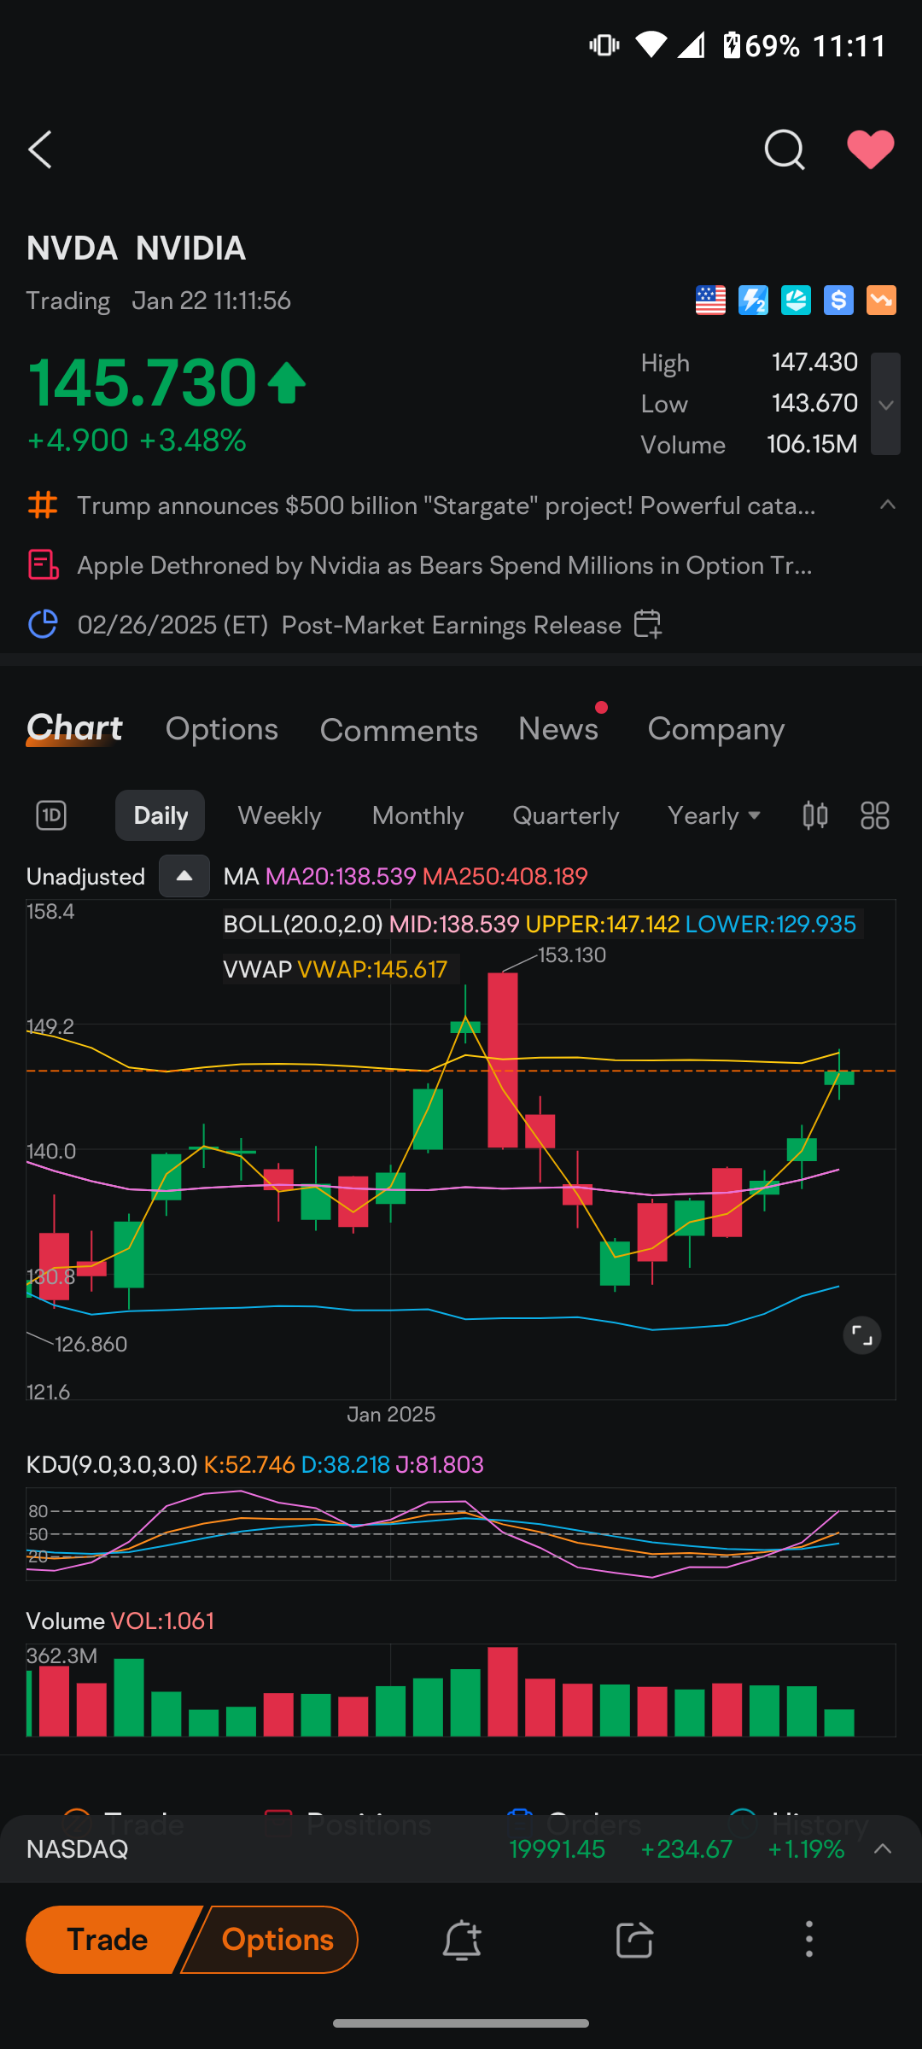Select the Weekly timeframe

pos(279,816)
